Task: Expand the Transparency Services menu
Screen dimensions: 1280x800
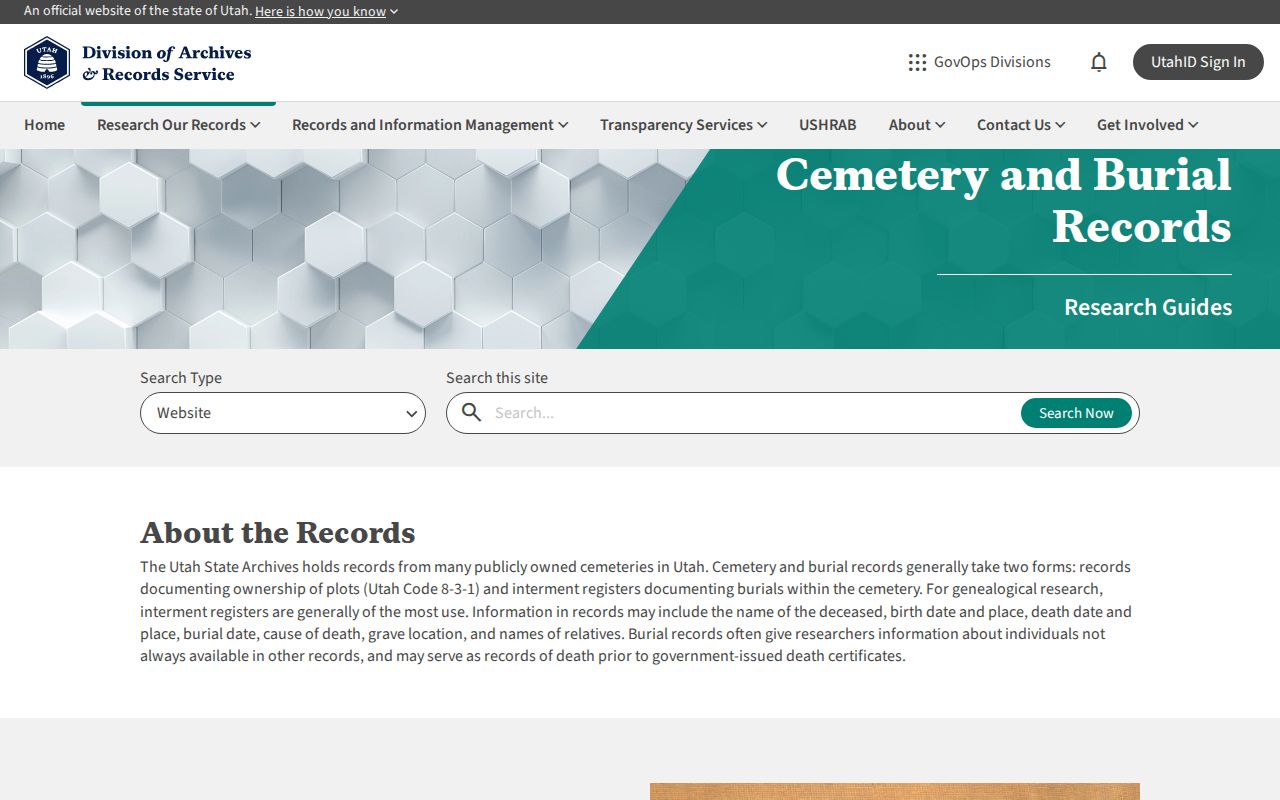Action: (x=683, y=125)
